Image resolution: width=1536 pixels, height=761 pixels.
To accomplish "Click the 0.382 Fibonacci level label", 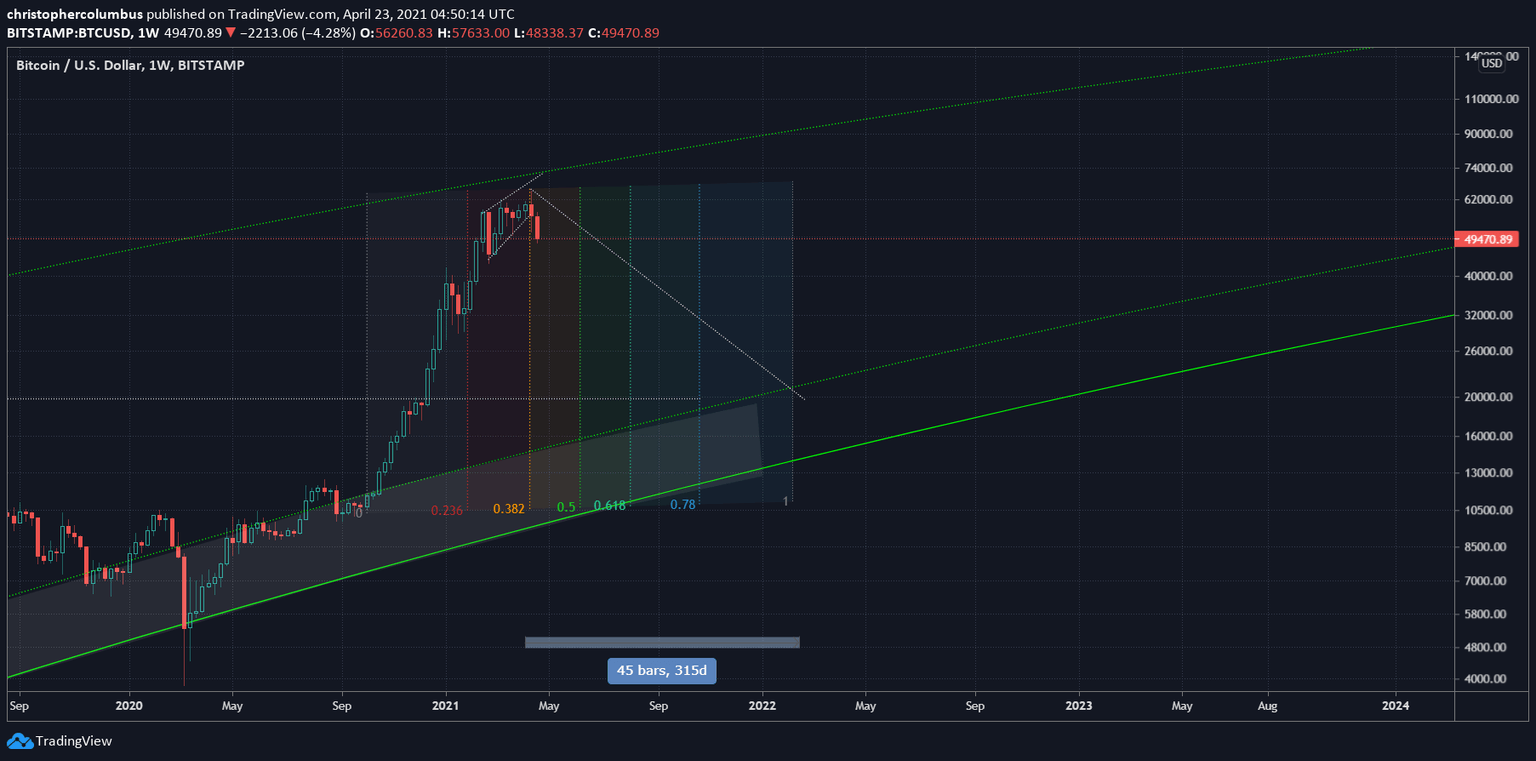I will 510,508.
